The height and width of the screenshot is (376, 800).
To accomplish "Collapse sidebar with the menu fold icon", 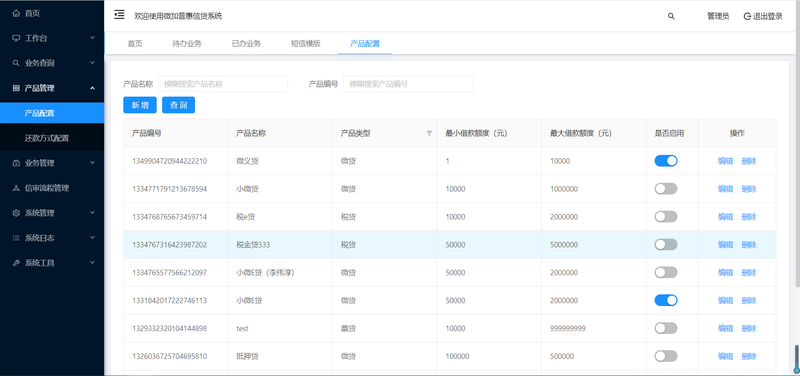I will pos(119,15).
